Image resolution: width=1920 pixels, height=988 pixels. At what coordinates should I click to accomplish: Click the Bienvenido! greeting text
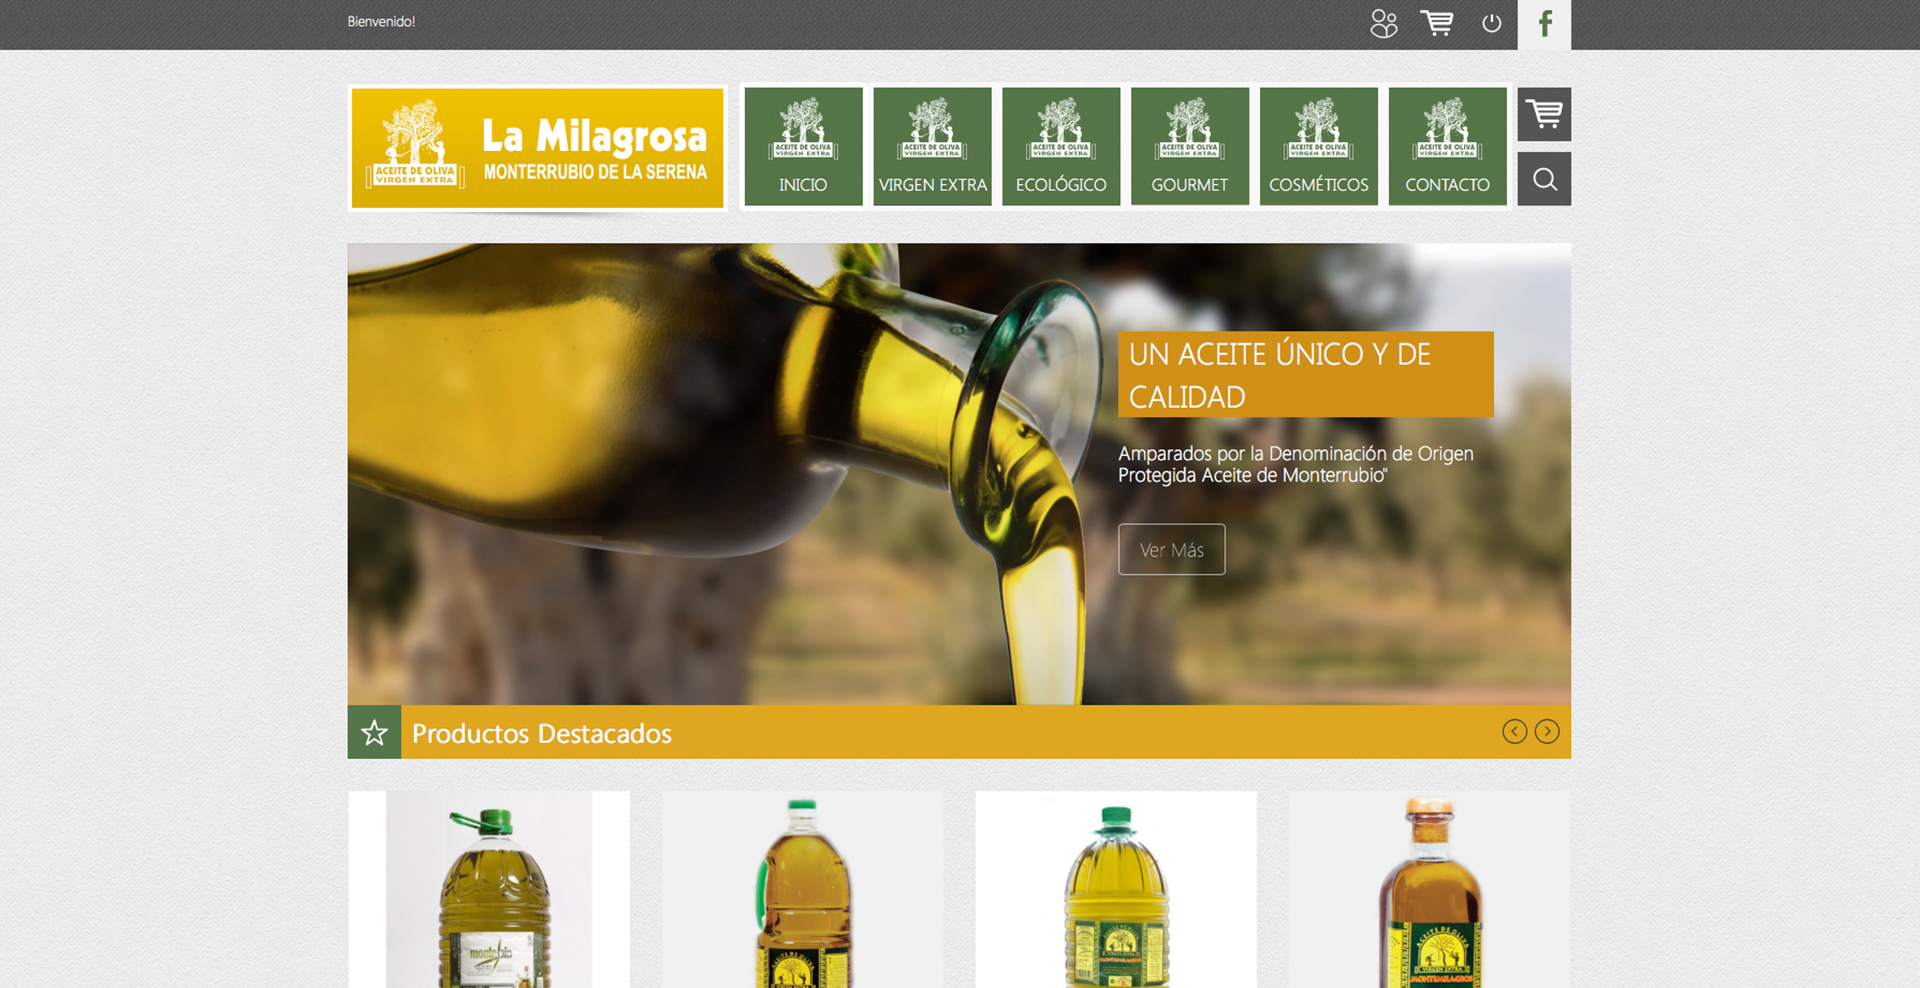(x=381, y=21)
